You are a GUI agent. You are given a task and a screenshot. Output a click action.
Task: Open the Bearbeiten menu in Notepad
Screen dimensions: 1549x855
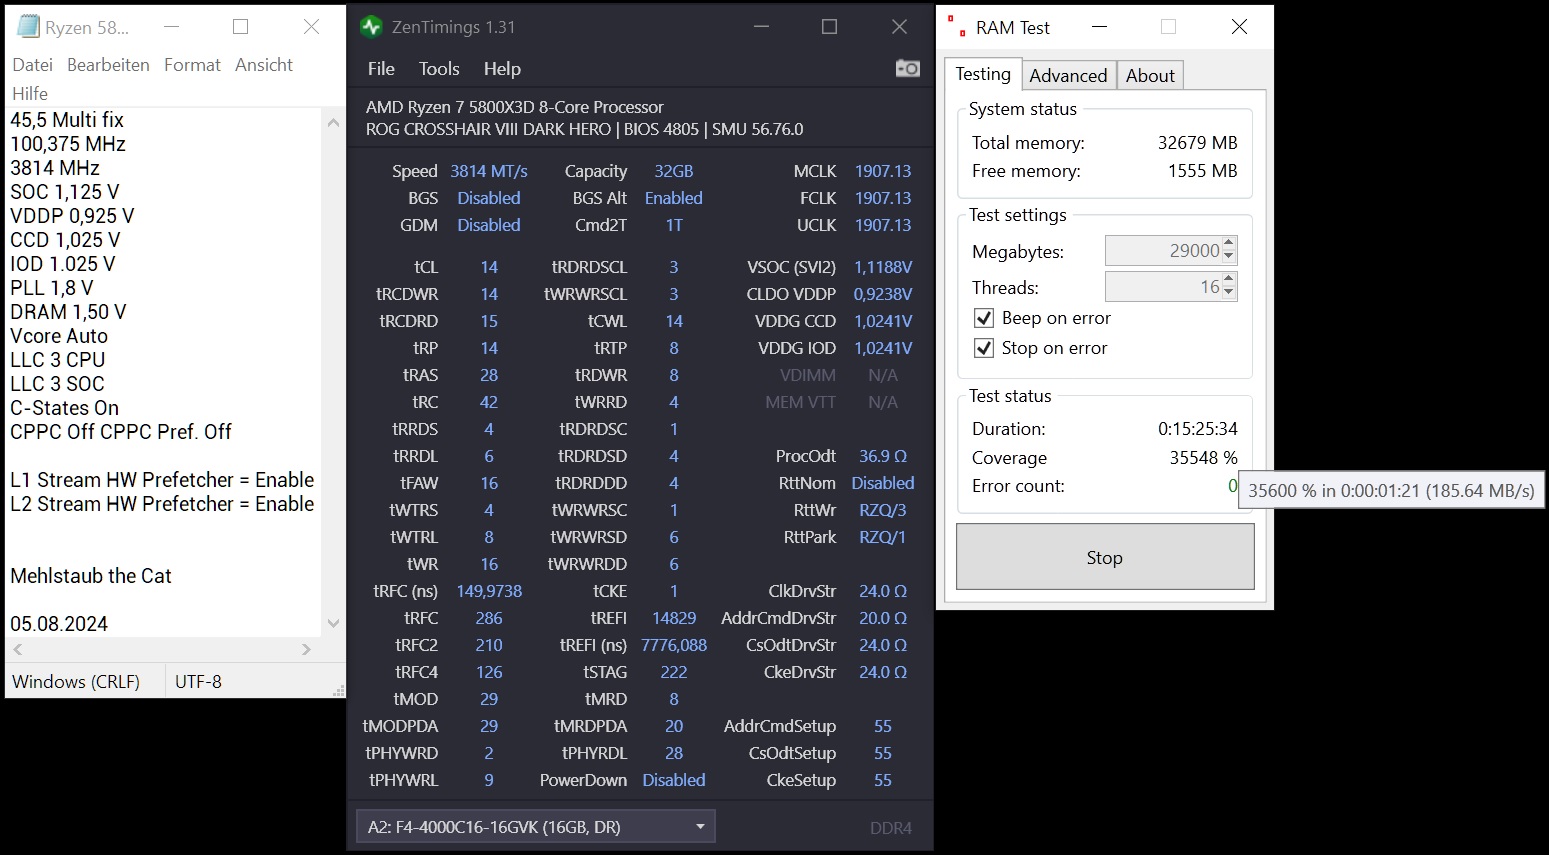click(x=108, y=65)
